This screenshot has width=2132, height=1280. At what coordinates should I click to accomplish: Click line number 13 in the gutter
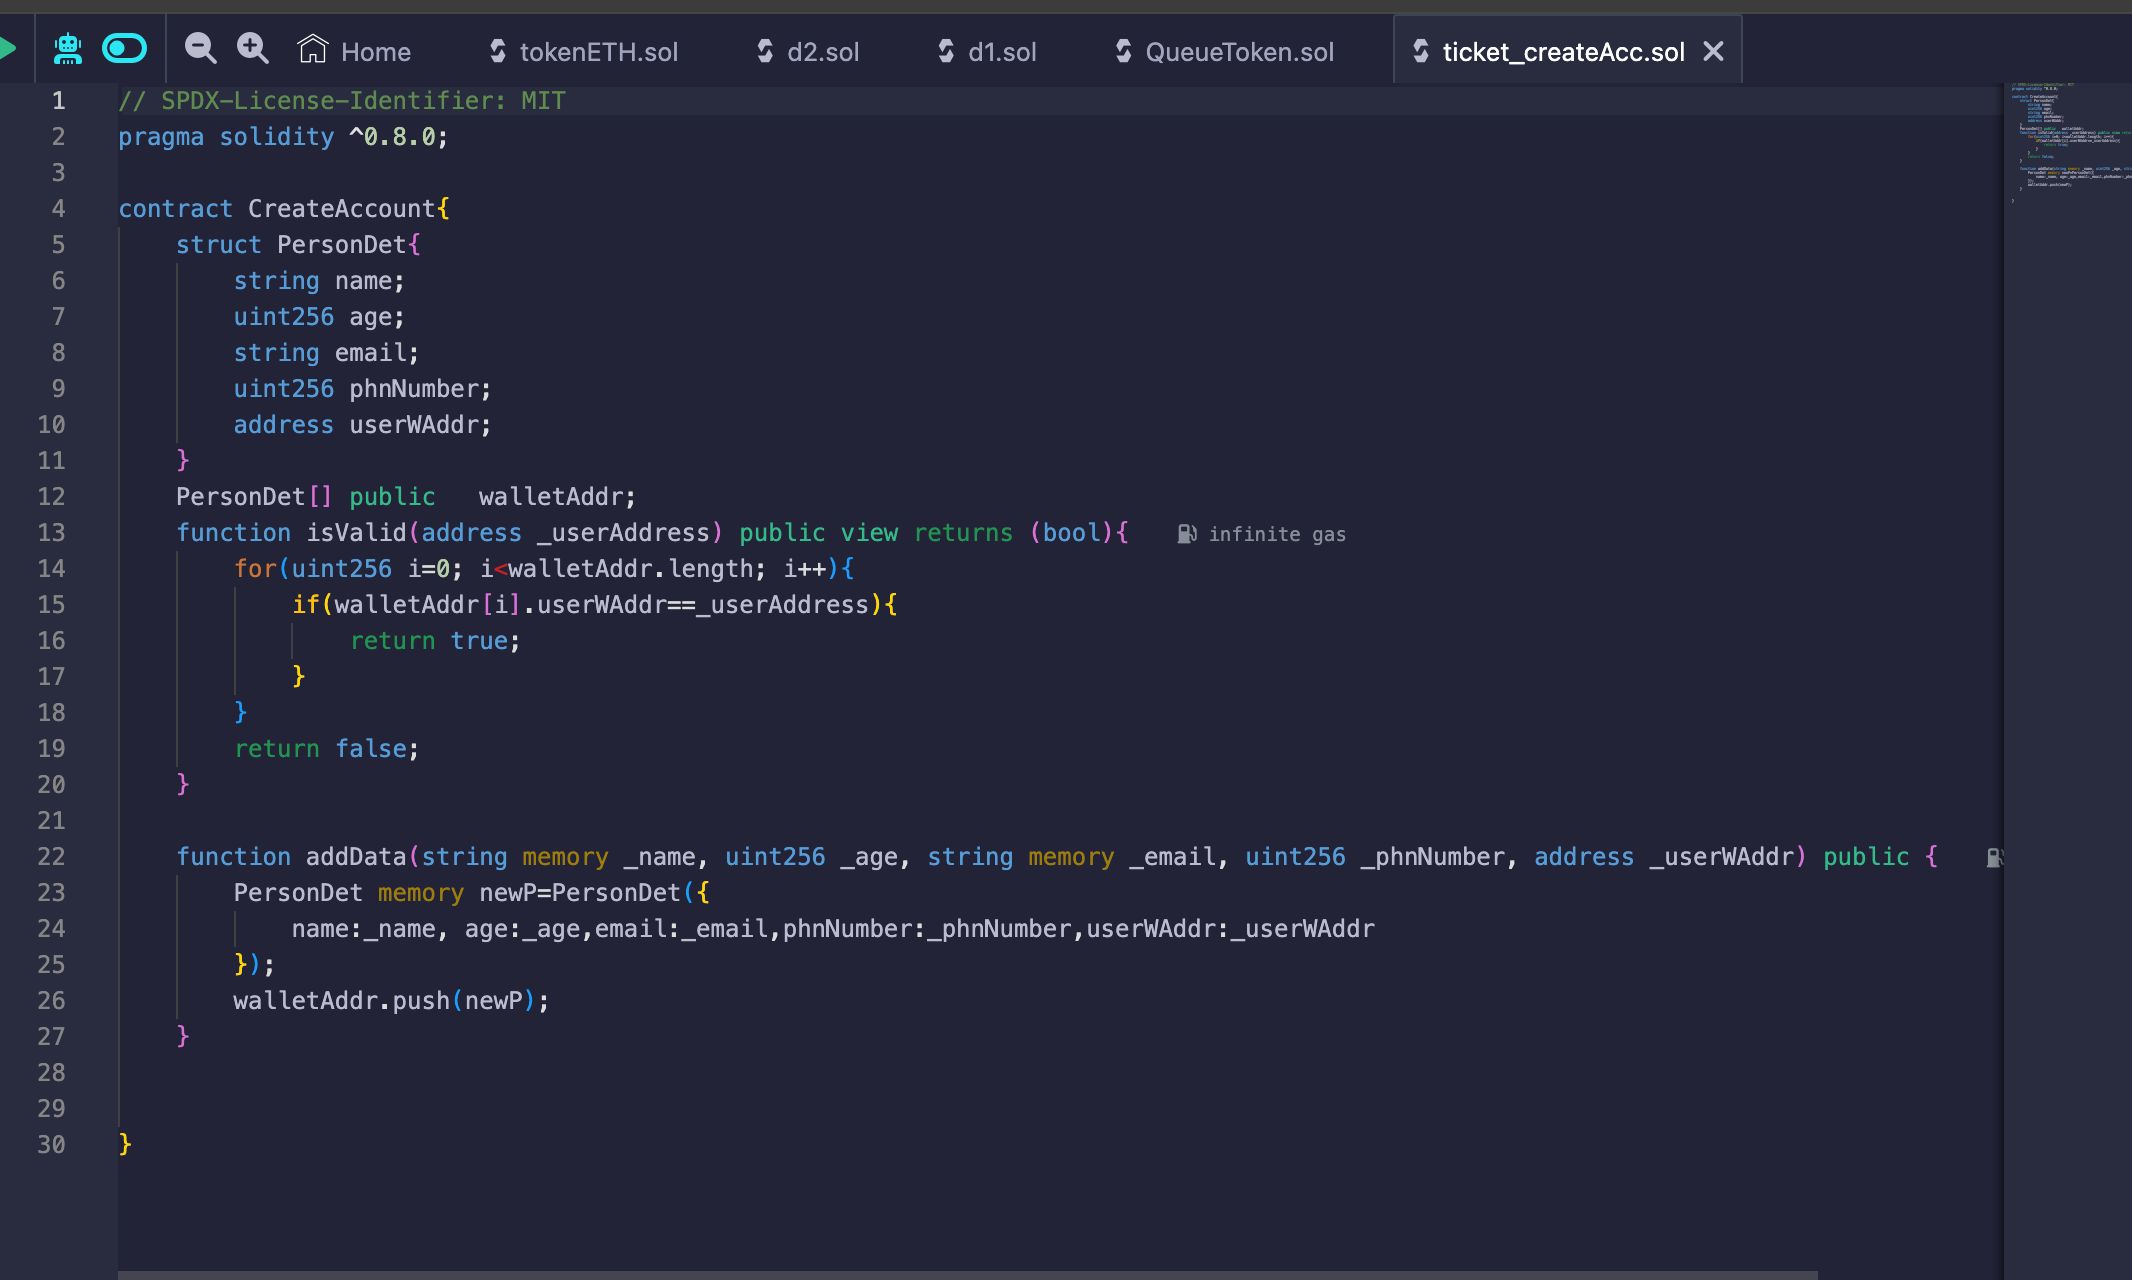click(x=51, y=533)
